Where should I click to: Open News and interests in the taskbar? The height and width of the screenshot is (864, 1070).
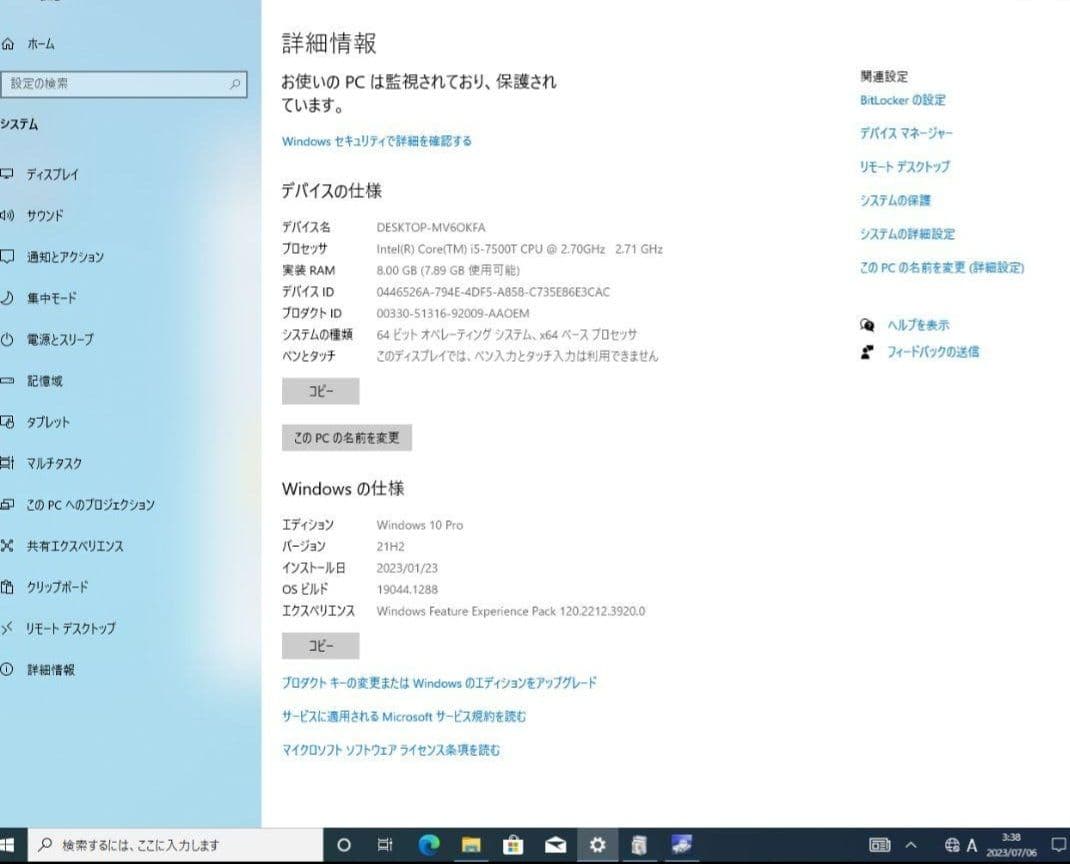[880, 845]
